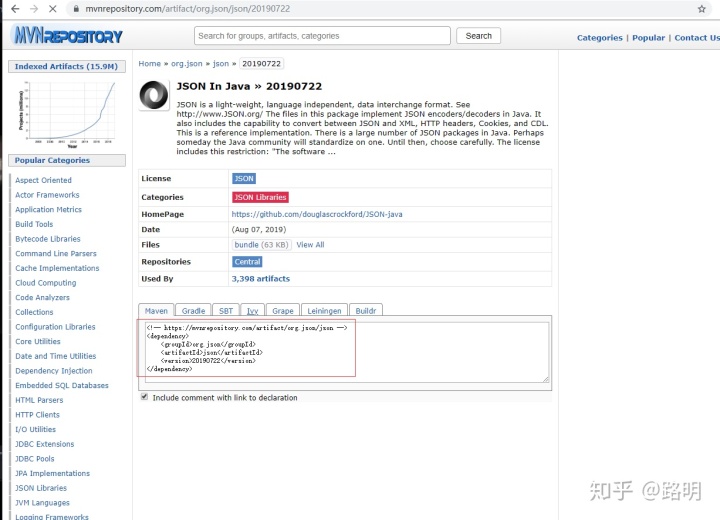Viewport: 720px width, 520px height.
Task: Open the Contact Us header link
Action: tap(697, 38)
